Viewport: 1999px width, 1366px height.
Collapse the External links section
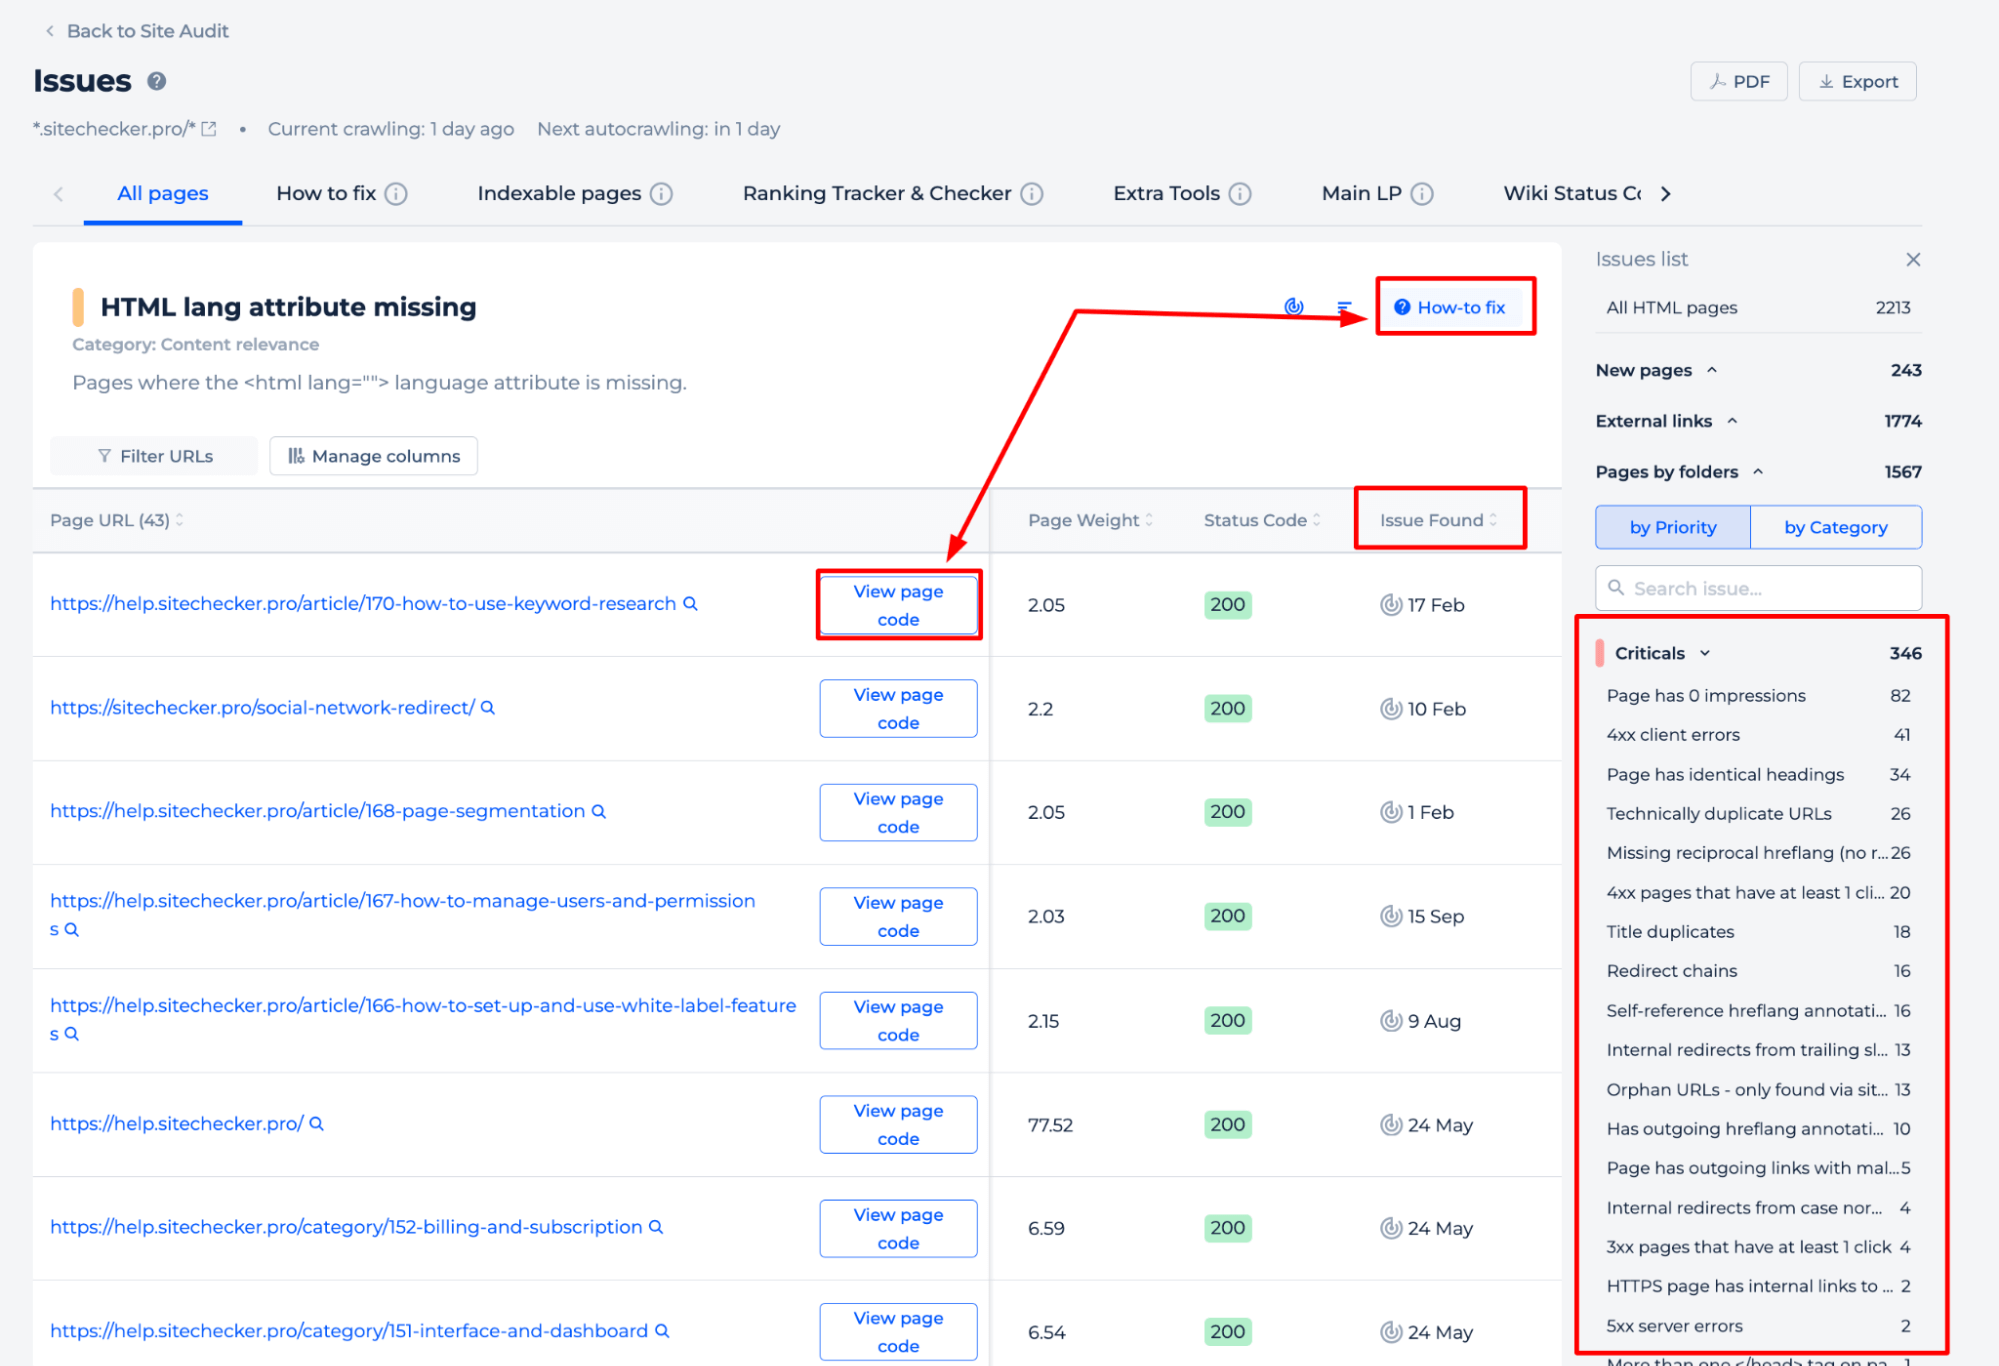1732,421
